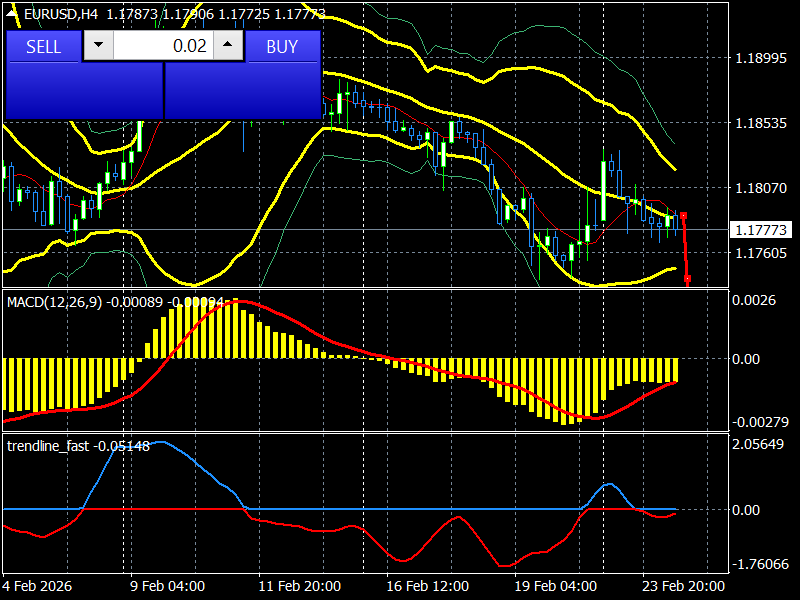Click the 2.05649 trendline scale value
This screenshot has height=600, width=800.
758,444
